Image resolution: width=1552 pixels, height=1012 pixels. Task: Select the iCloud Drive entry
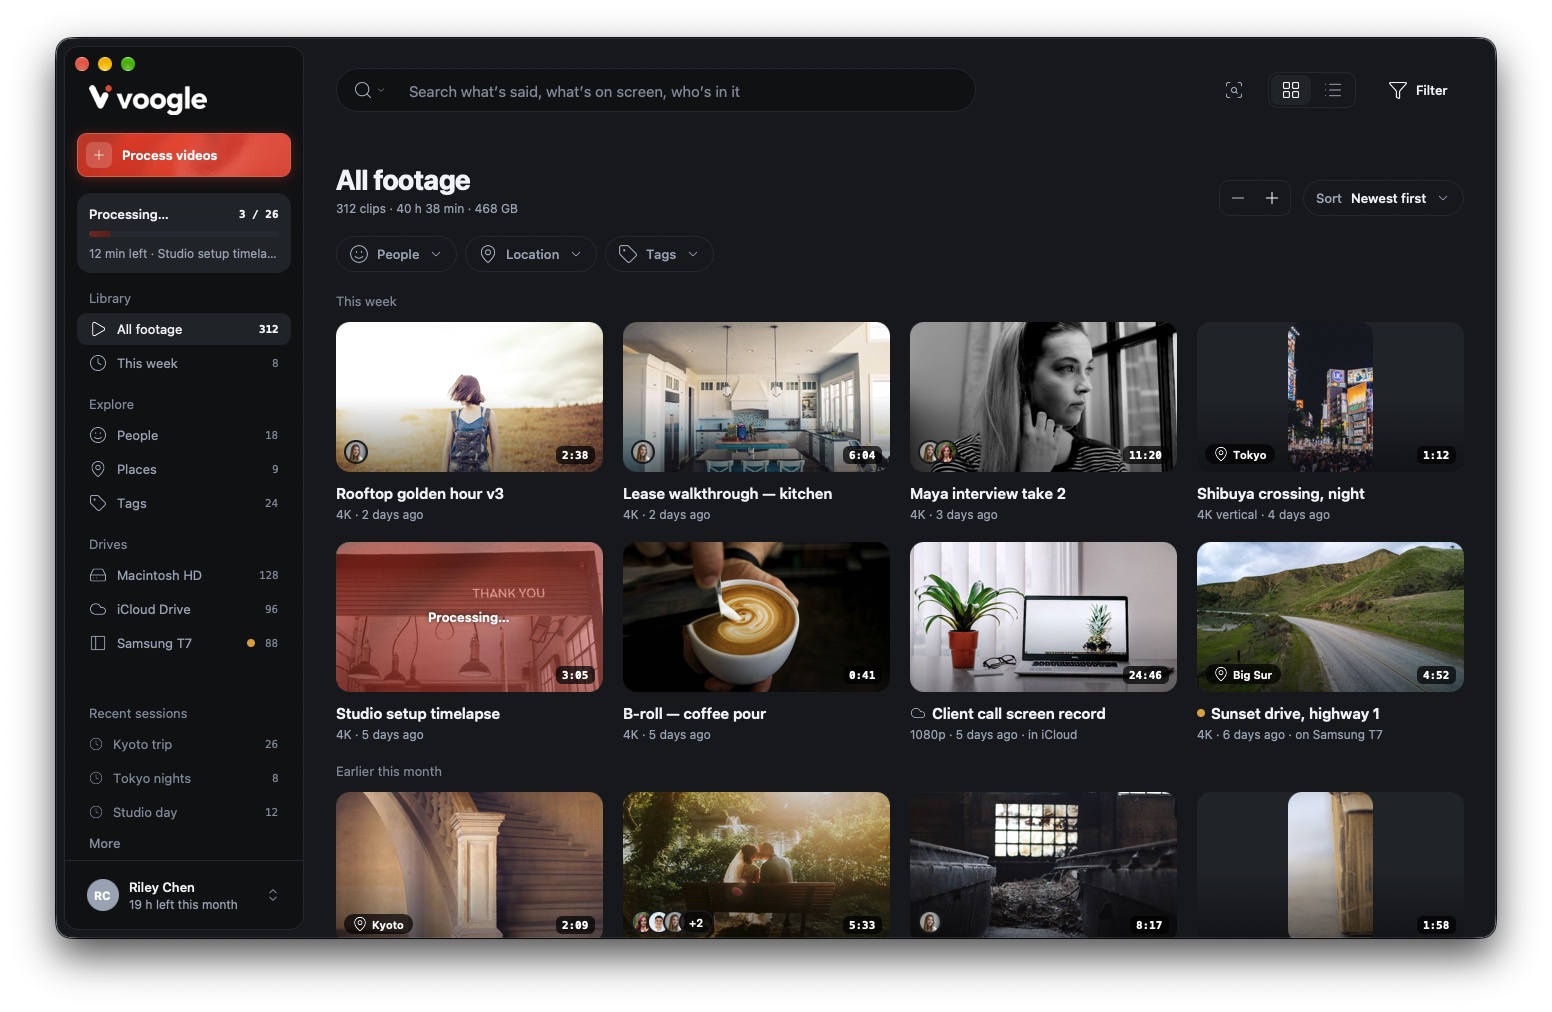coord(184,609)
